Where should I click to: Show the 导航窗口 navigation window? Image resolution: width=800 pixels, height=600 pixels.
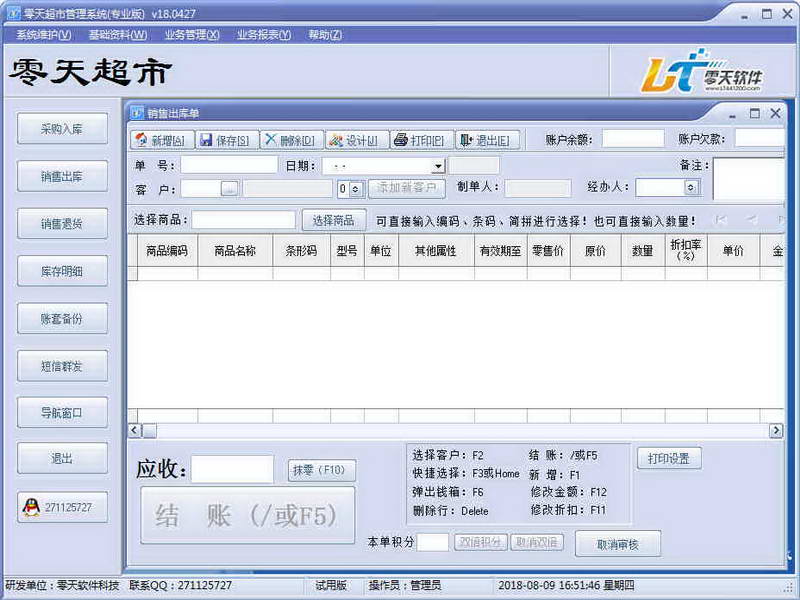[x=63, y=412]
